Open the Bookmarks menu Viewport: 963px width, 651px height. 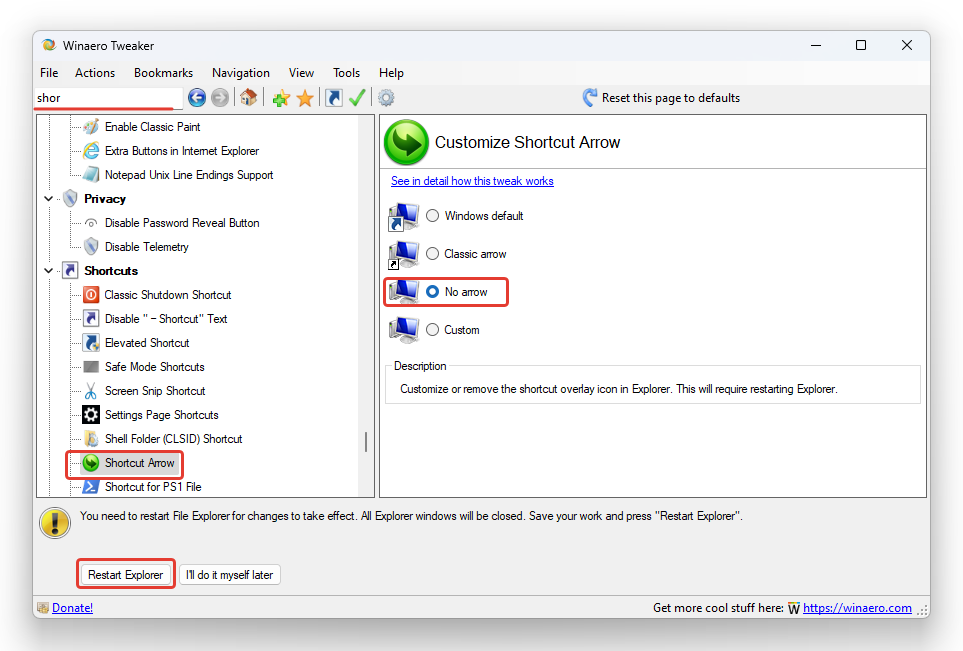163,72
